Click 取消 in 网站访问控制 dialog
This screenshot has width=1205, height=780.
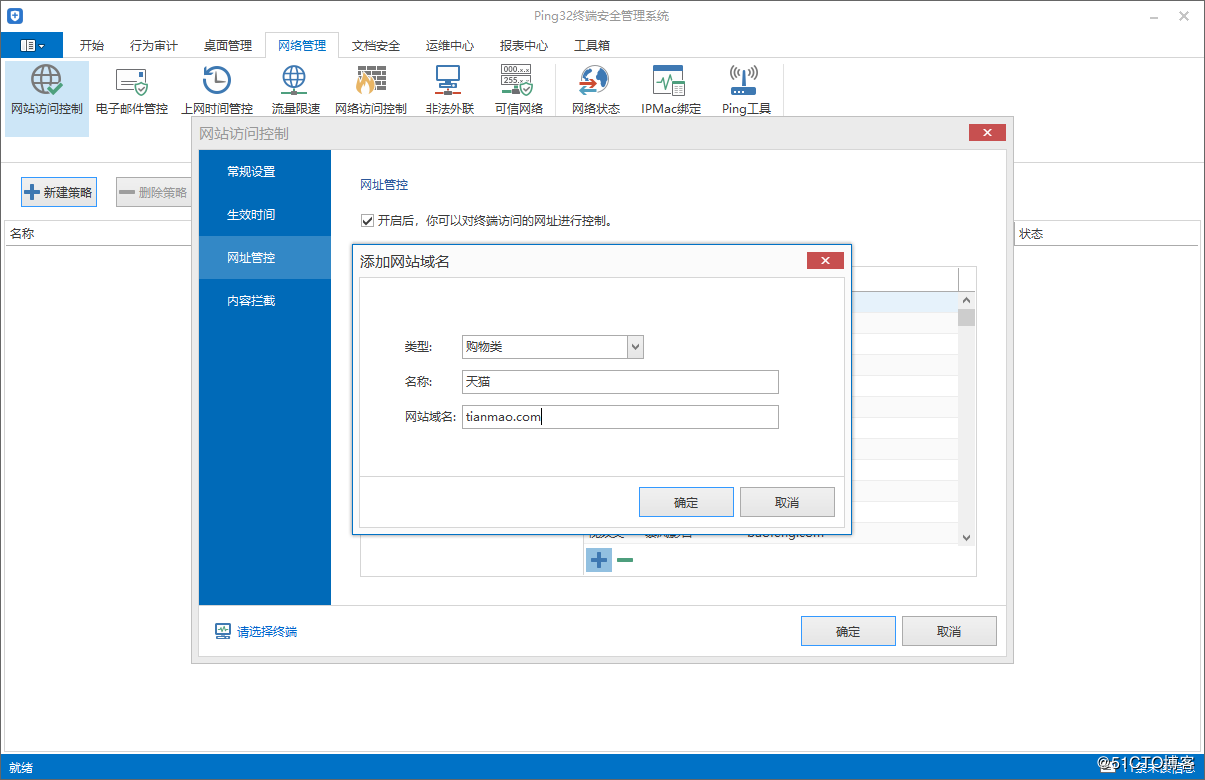949,631
